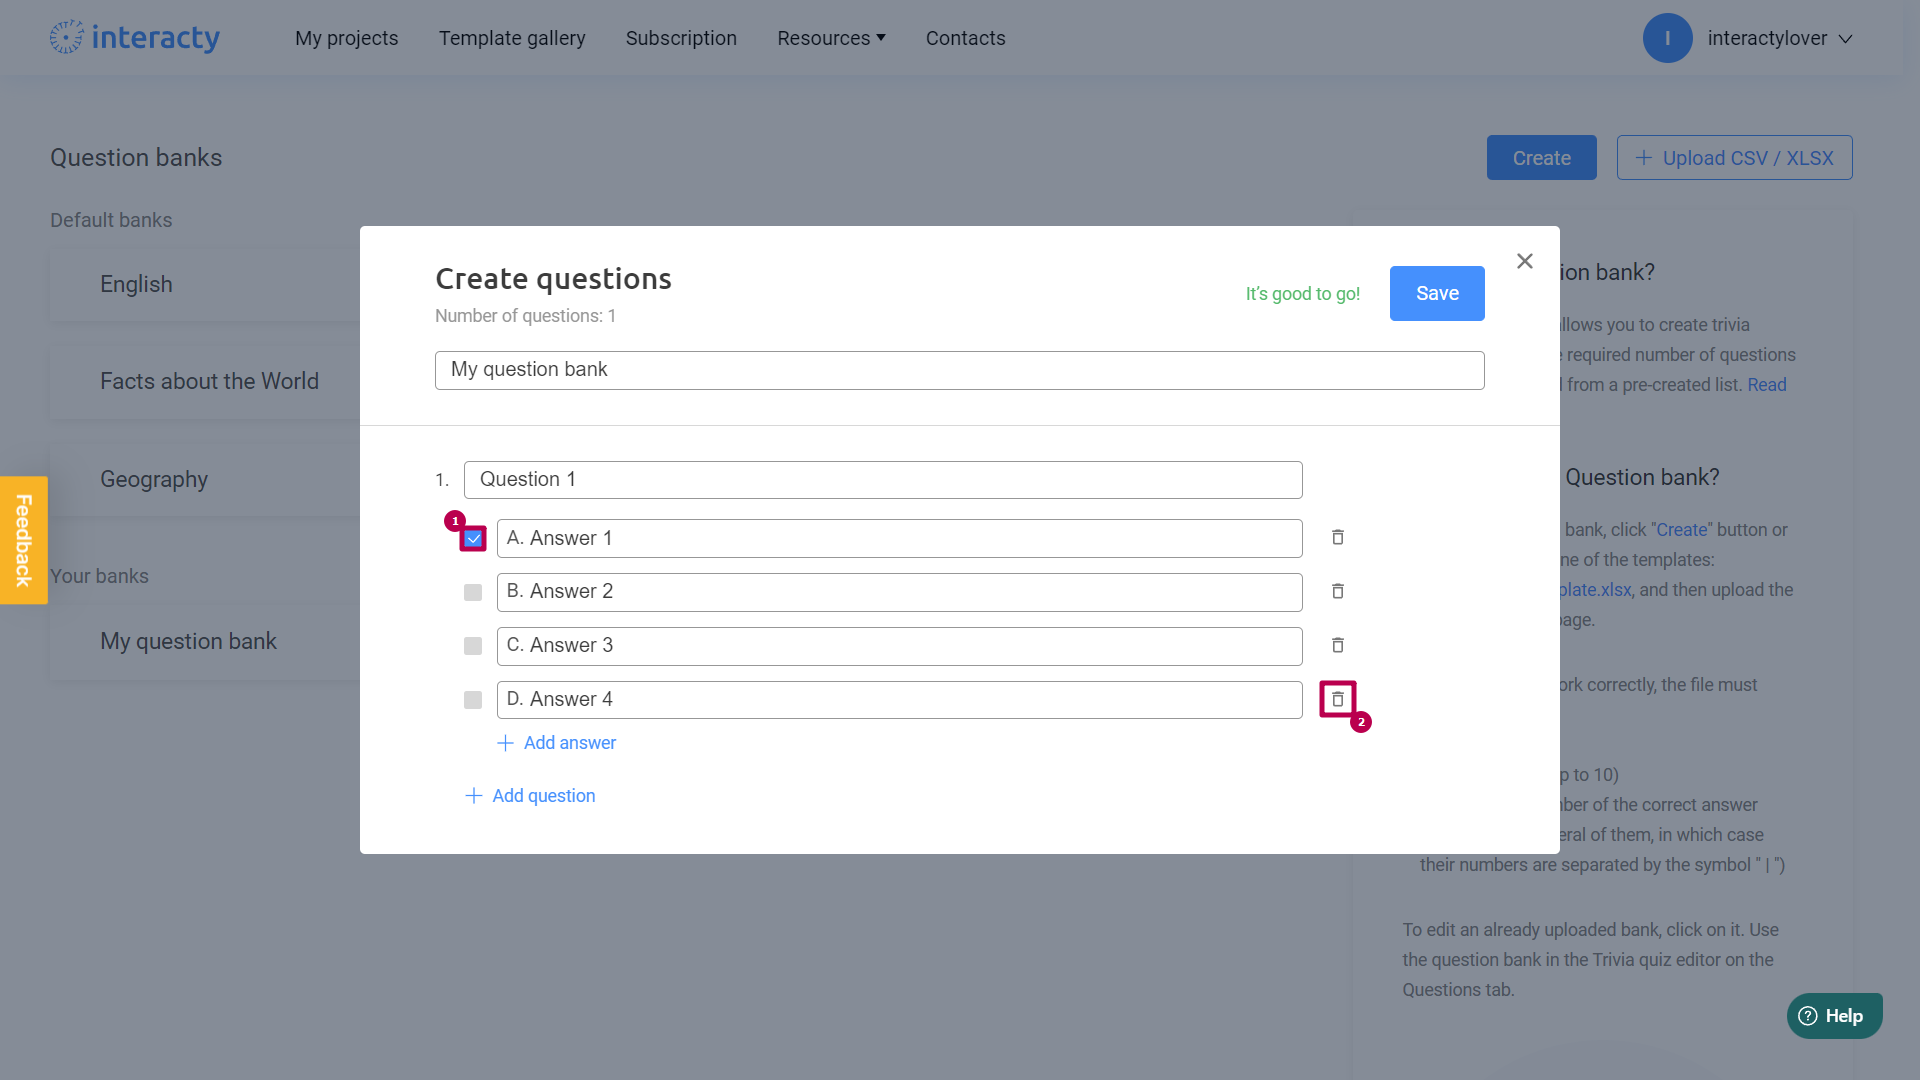
Task: Expand the Resources dropdown menu
Action: pos(831,38)
